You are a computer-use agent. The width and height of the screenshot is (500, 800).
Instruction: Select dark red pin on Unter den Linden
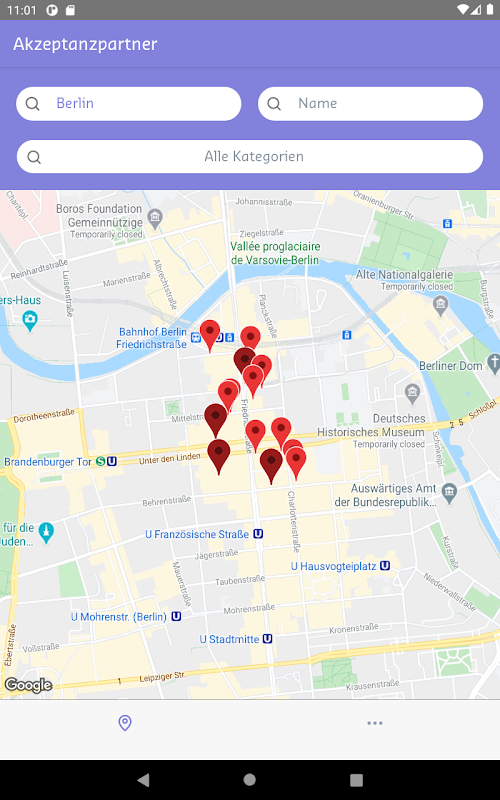pyautogui.click(x=219, y=457)
